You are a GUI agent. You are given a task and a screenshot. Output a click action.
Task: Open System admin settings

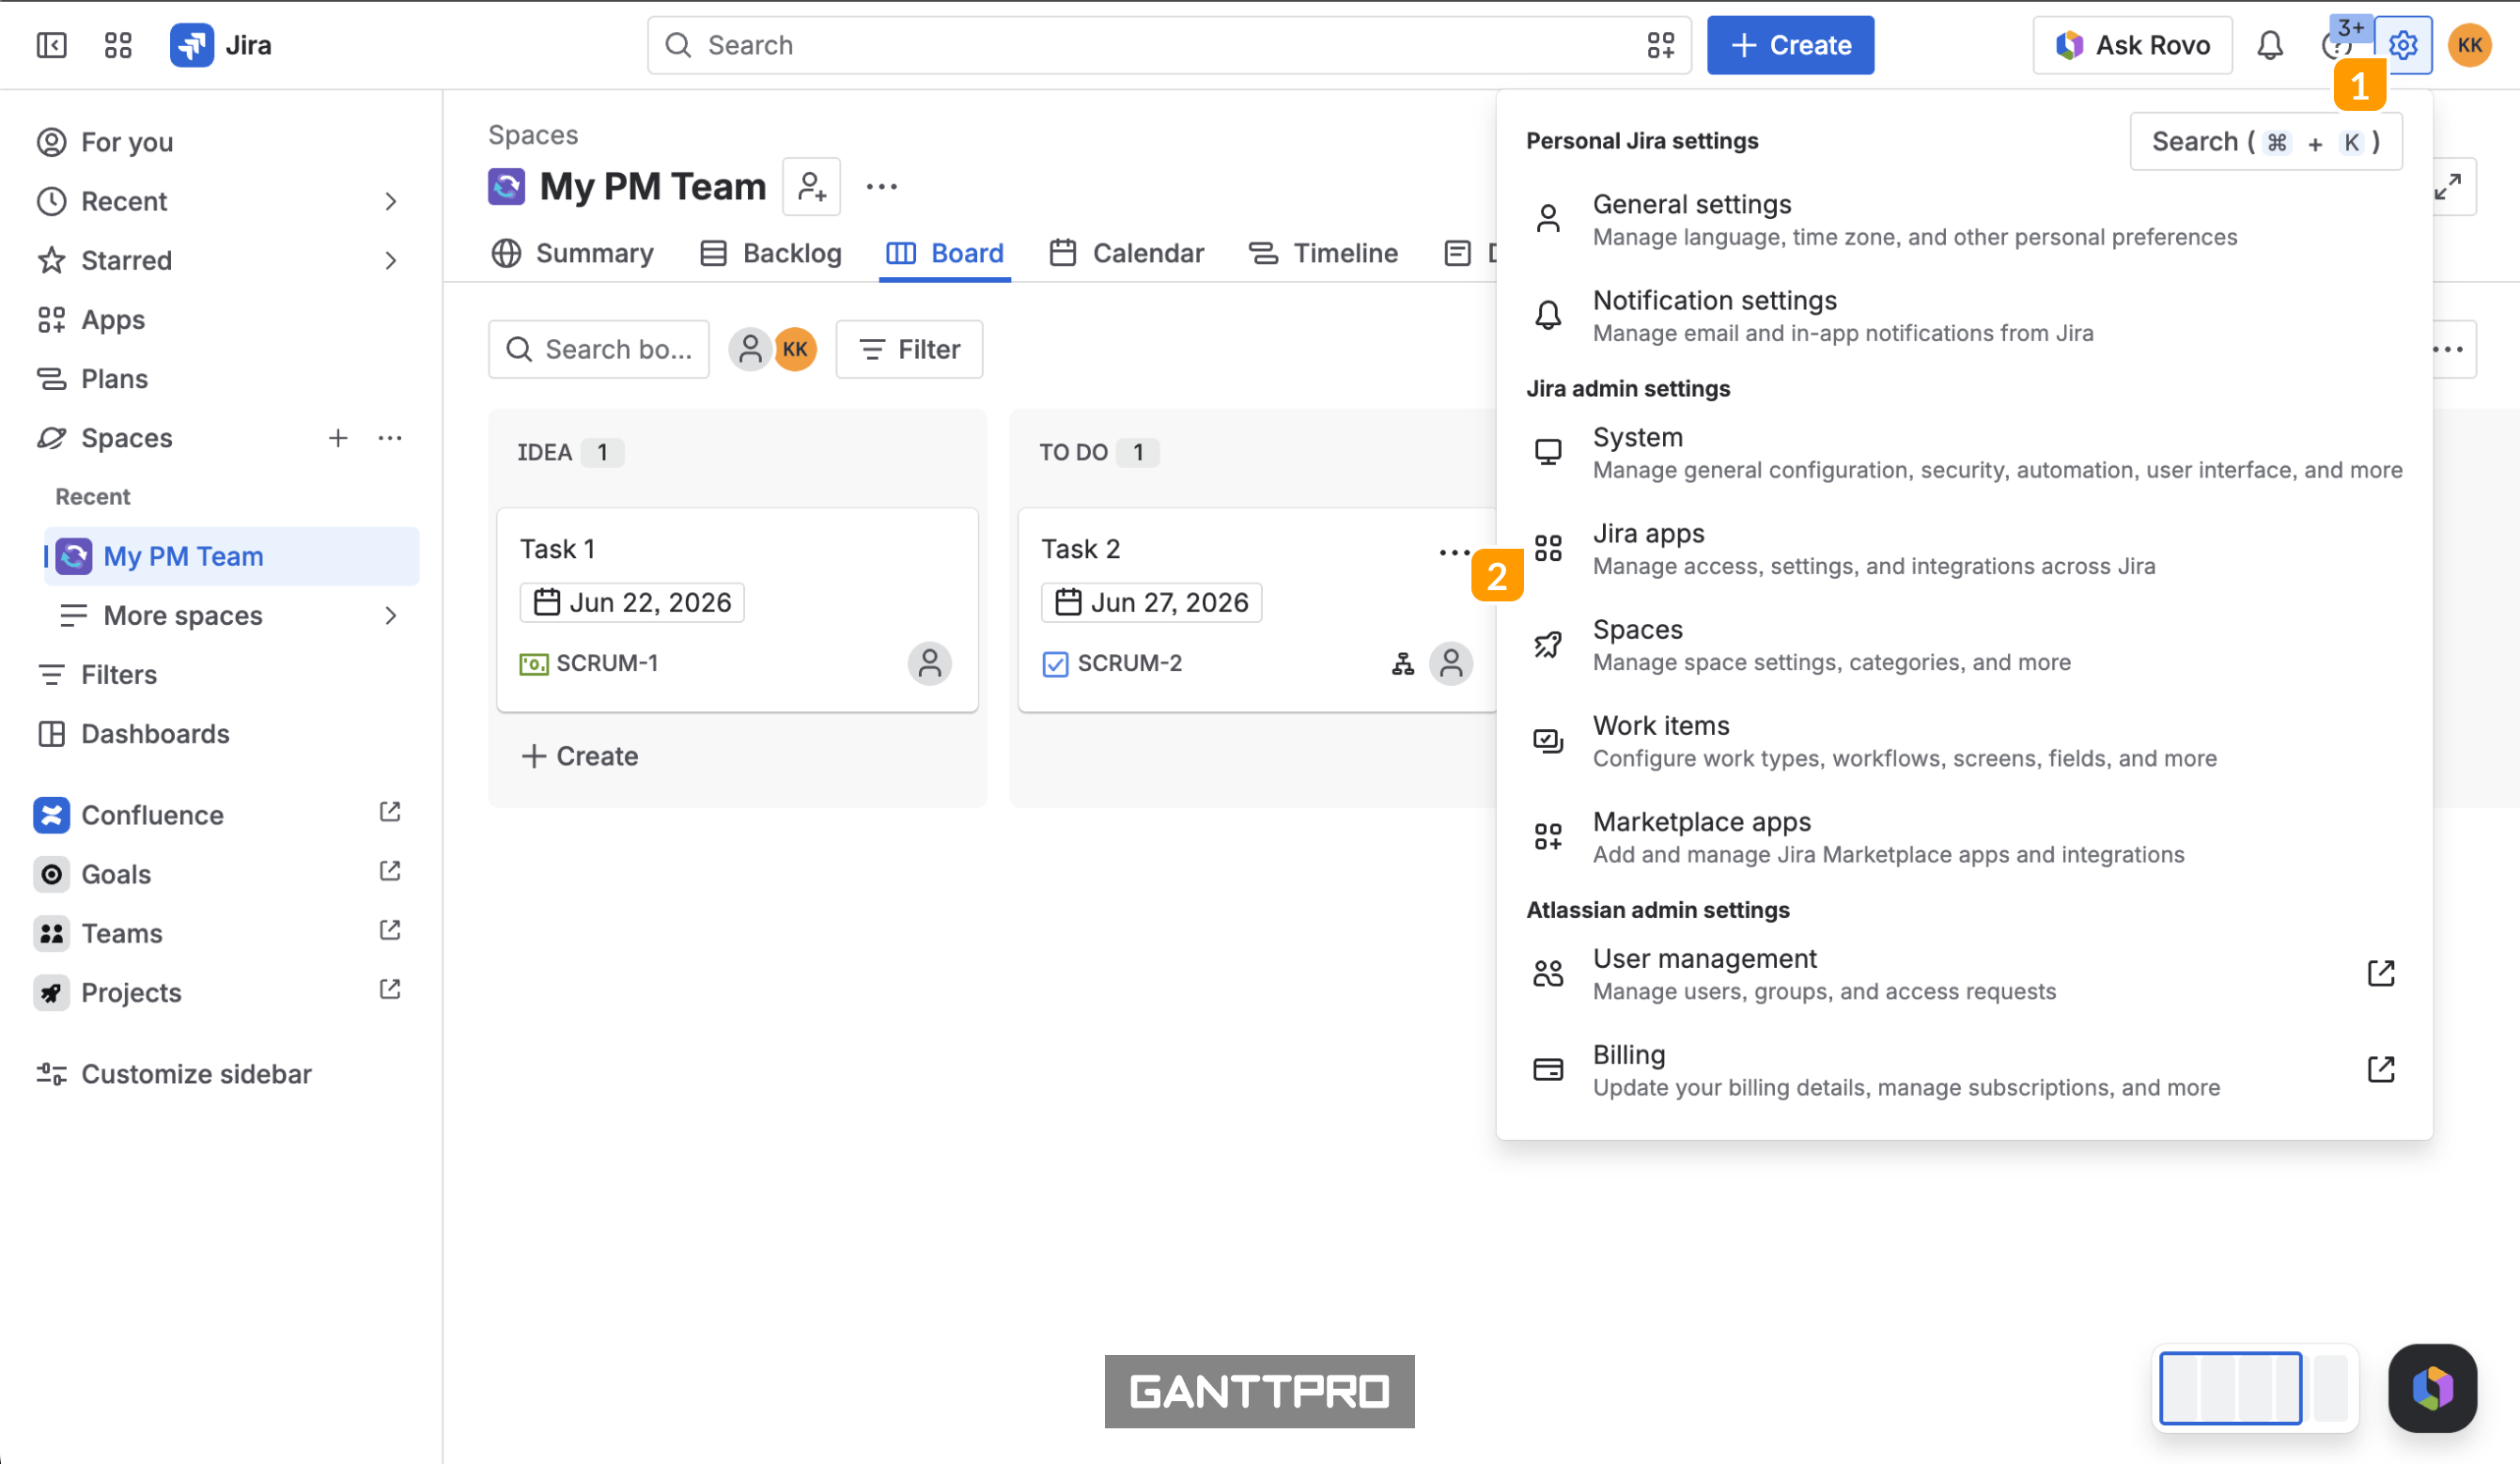click(x=1964, y=453)
